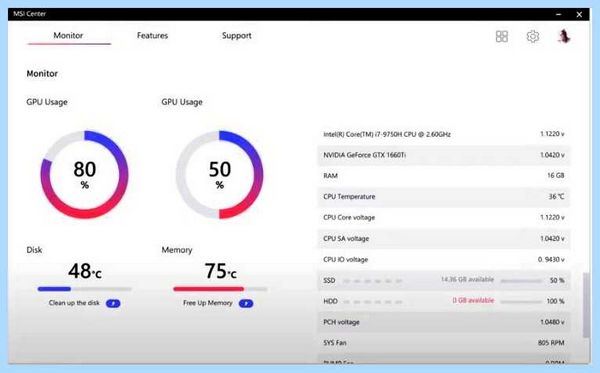The image size is (600, 373).
Task: Switch to the Monitor tab
Action: [68, 36]
